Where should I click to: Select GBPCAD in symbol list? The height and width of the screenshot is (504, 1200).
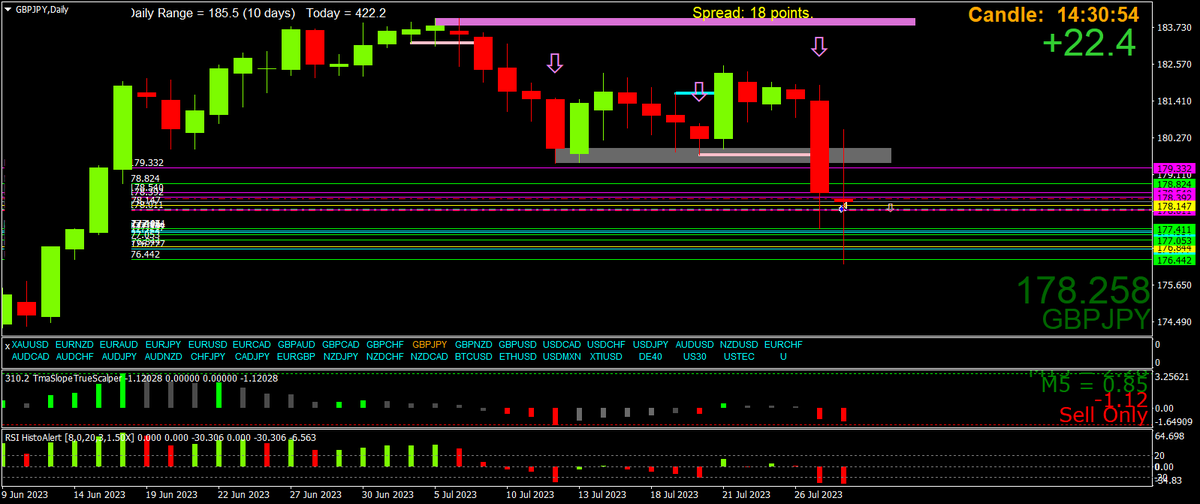(x=340, y=344)
